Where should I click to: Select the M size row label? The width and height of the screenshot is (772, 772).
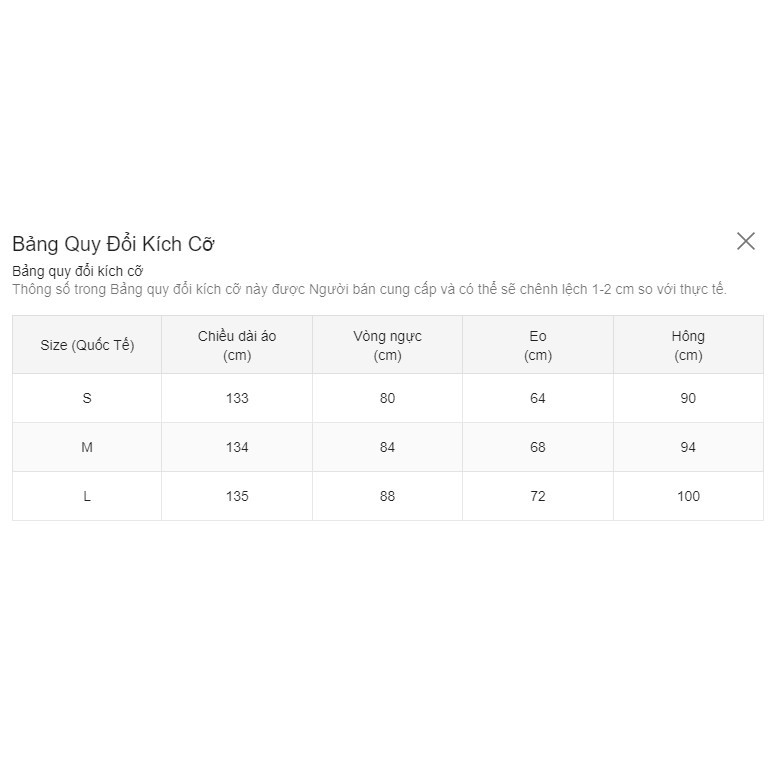tap(87, 447)
